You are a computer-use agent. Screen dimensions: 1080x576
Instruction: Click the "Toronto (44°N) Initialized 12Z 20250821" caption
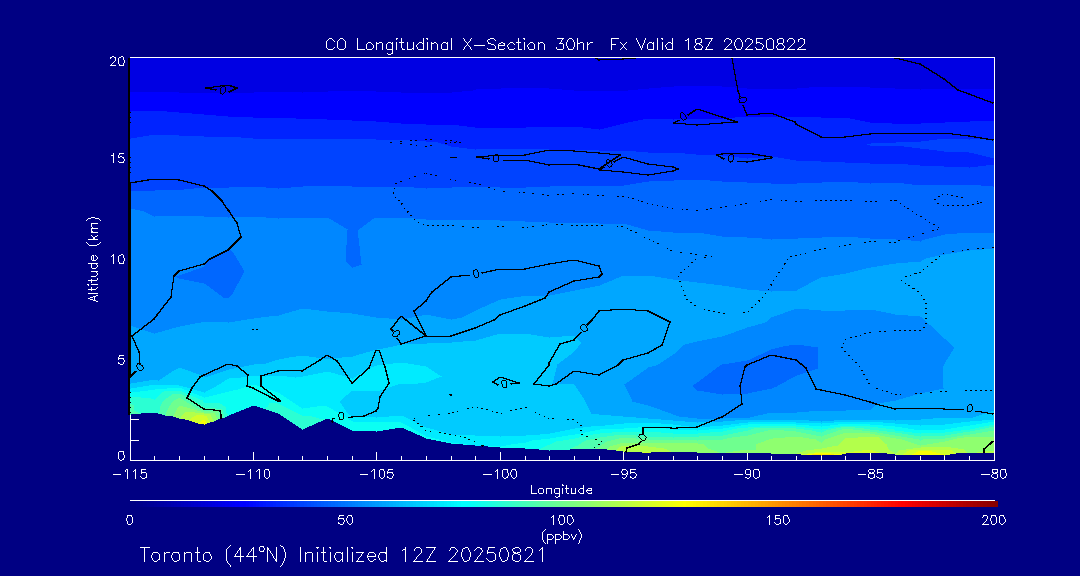coord(343,555)
